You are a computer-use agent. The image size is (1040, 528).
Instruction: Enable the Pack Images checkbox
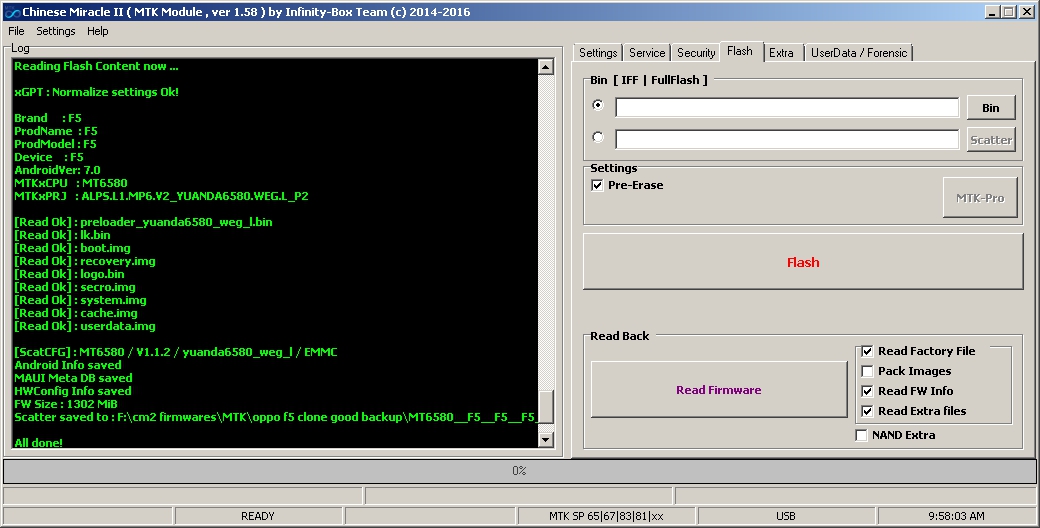(x=867, y=371)
